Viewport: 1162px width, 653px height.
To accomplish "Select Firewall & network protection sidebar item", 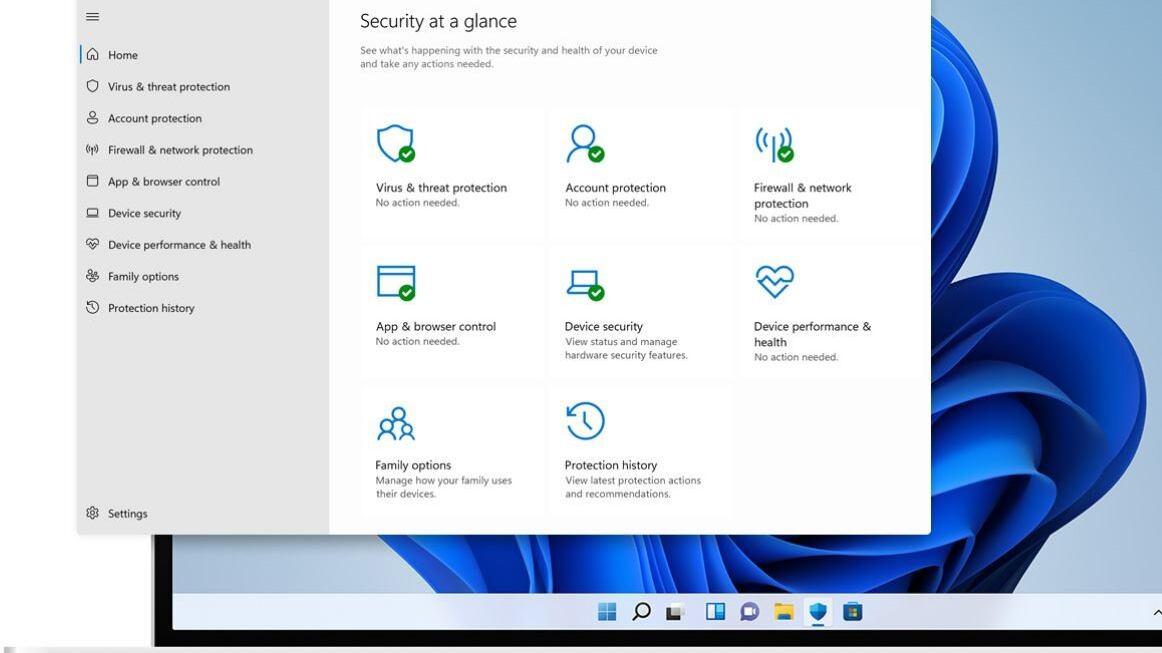I will [x=180, y=150].
